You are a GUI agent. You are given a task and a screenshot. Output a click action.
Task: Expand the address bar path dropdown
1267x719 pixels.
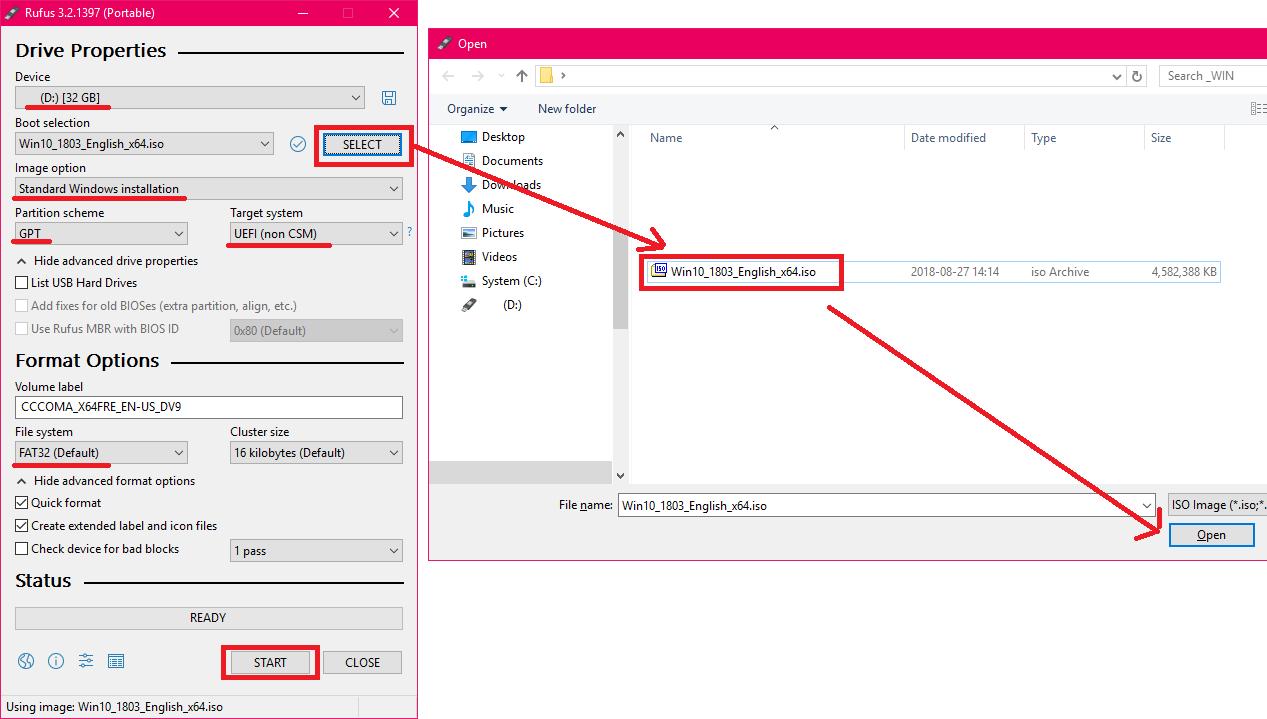[x=1117, y=76]
